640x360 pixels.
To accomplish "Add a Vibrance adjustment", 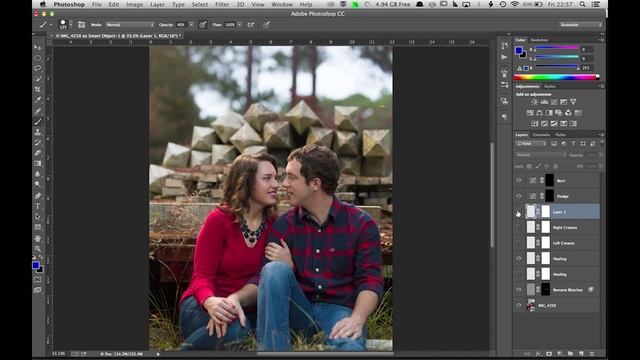I will tap(573, 102).
